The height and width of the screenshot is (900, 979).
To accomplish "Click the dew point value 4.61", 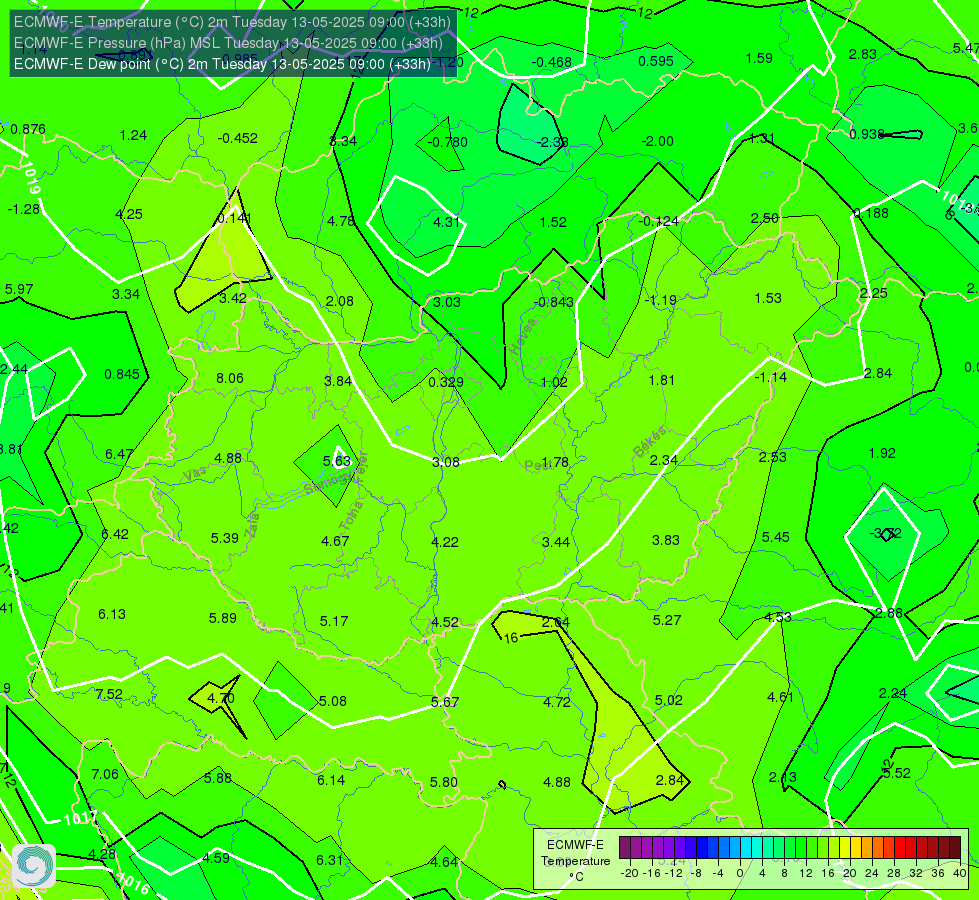I will point(780,697).
